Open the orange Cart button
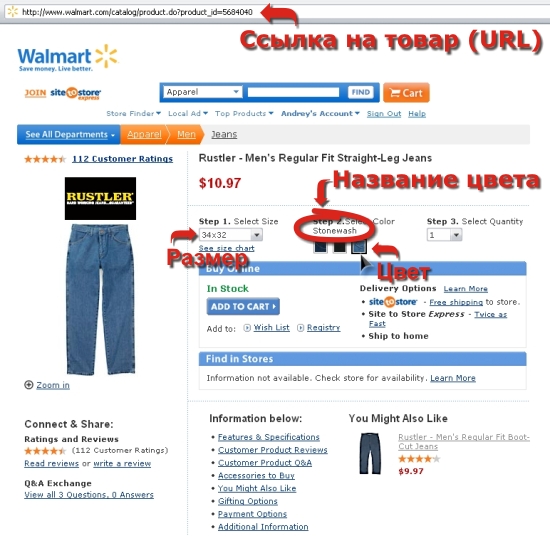 pyautogui.click(x=406, y=93)
